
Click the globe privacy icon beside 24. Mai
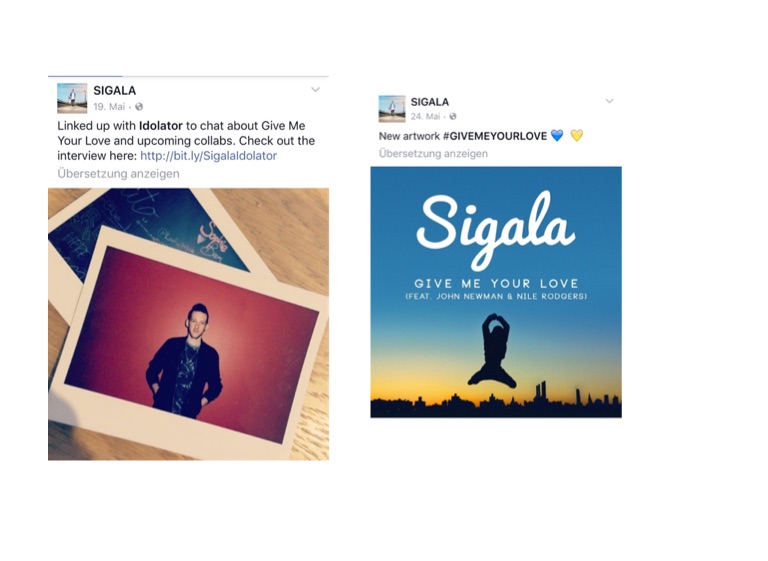click(x=453, y=117)
